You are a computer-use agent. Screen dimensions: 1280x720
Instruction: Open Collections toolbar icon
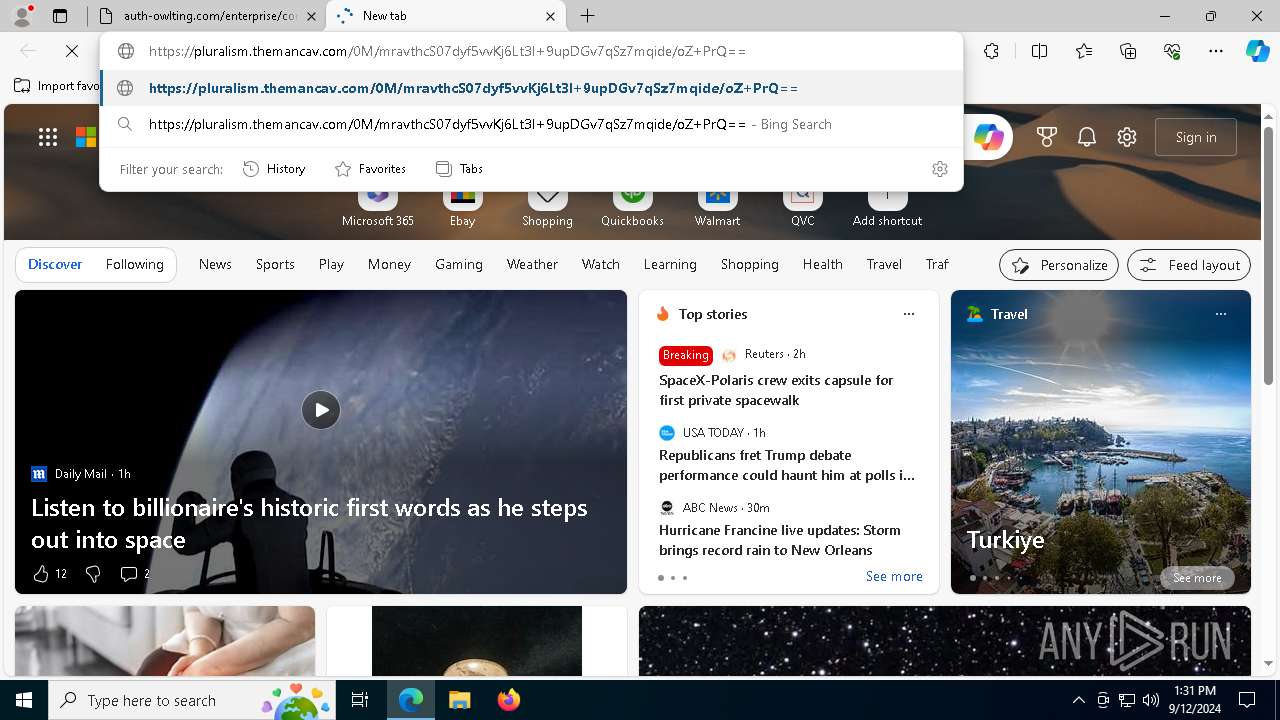[x=1128, y=51]
